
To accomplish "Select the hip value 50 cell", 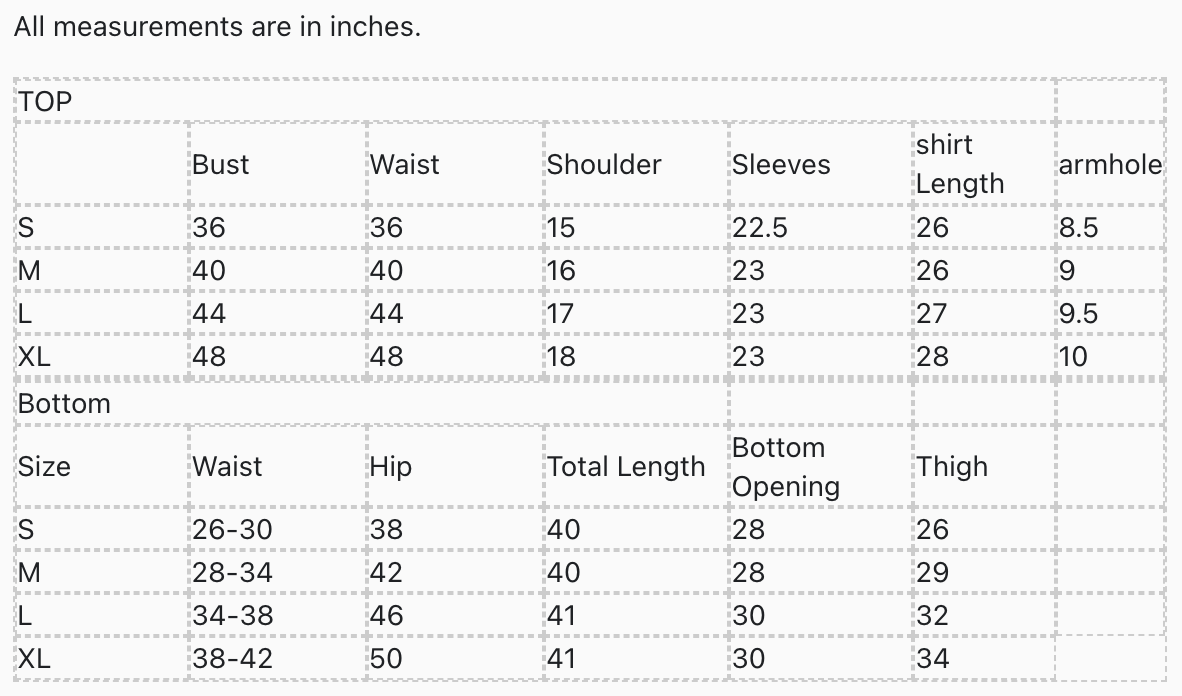I will [x=386, y=659].
